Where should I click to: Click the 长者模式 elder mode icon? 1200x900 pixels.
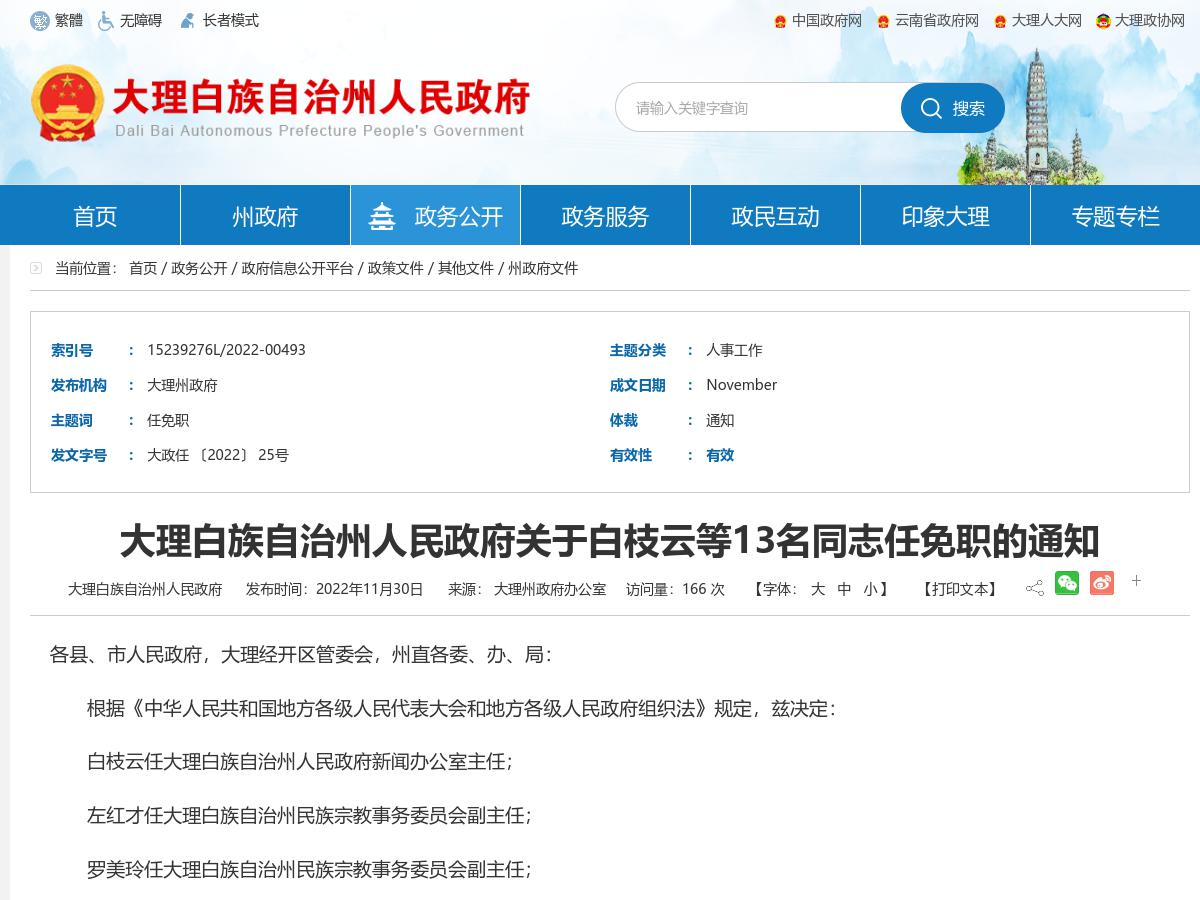186,19
